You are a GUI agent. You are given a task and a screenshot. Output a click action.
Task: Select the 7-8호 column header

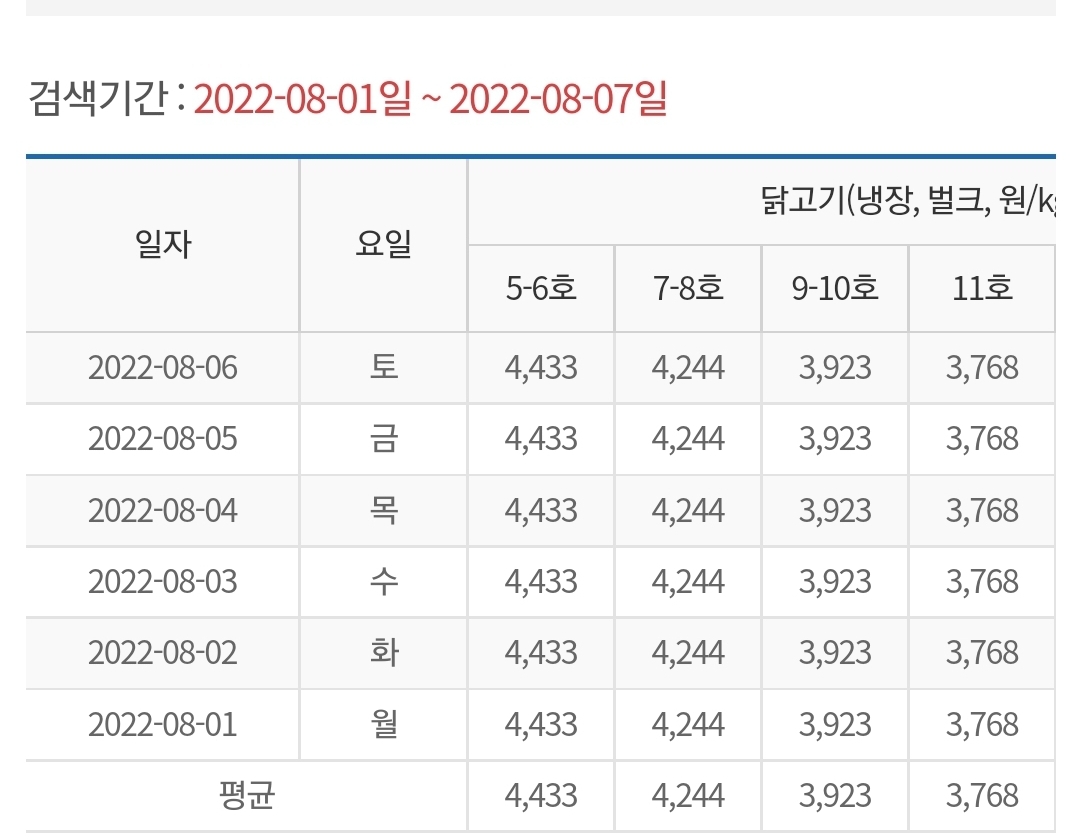click(688, 289)
